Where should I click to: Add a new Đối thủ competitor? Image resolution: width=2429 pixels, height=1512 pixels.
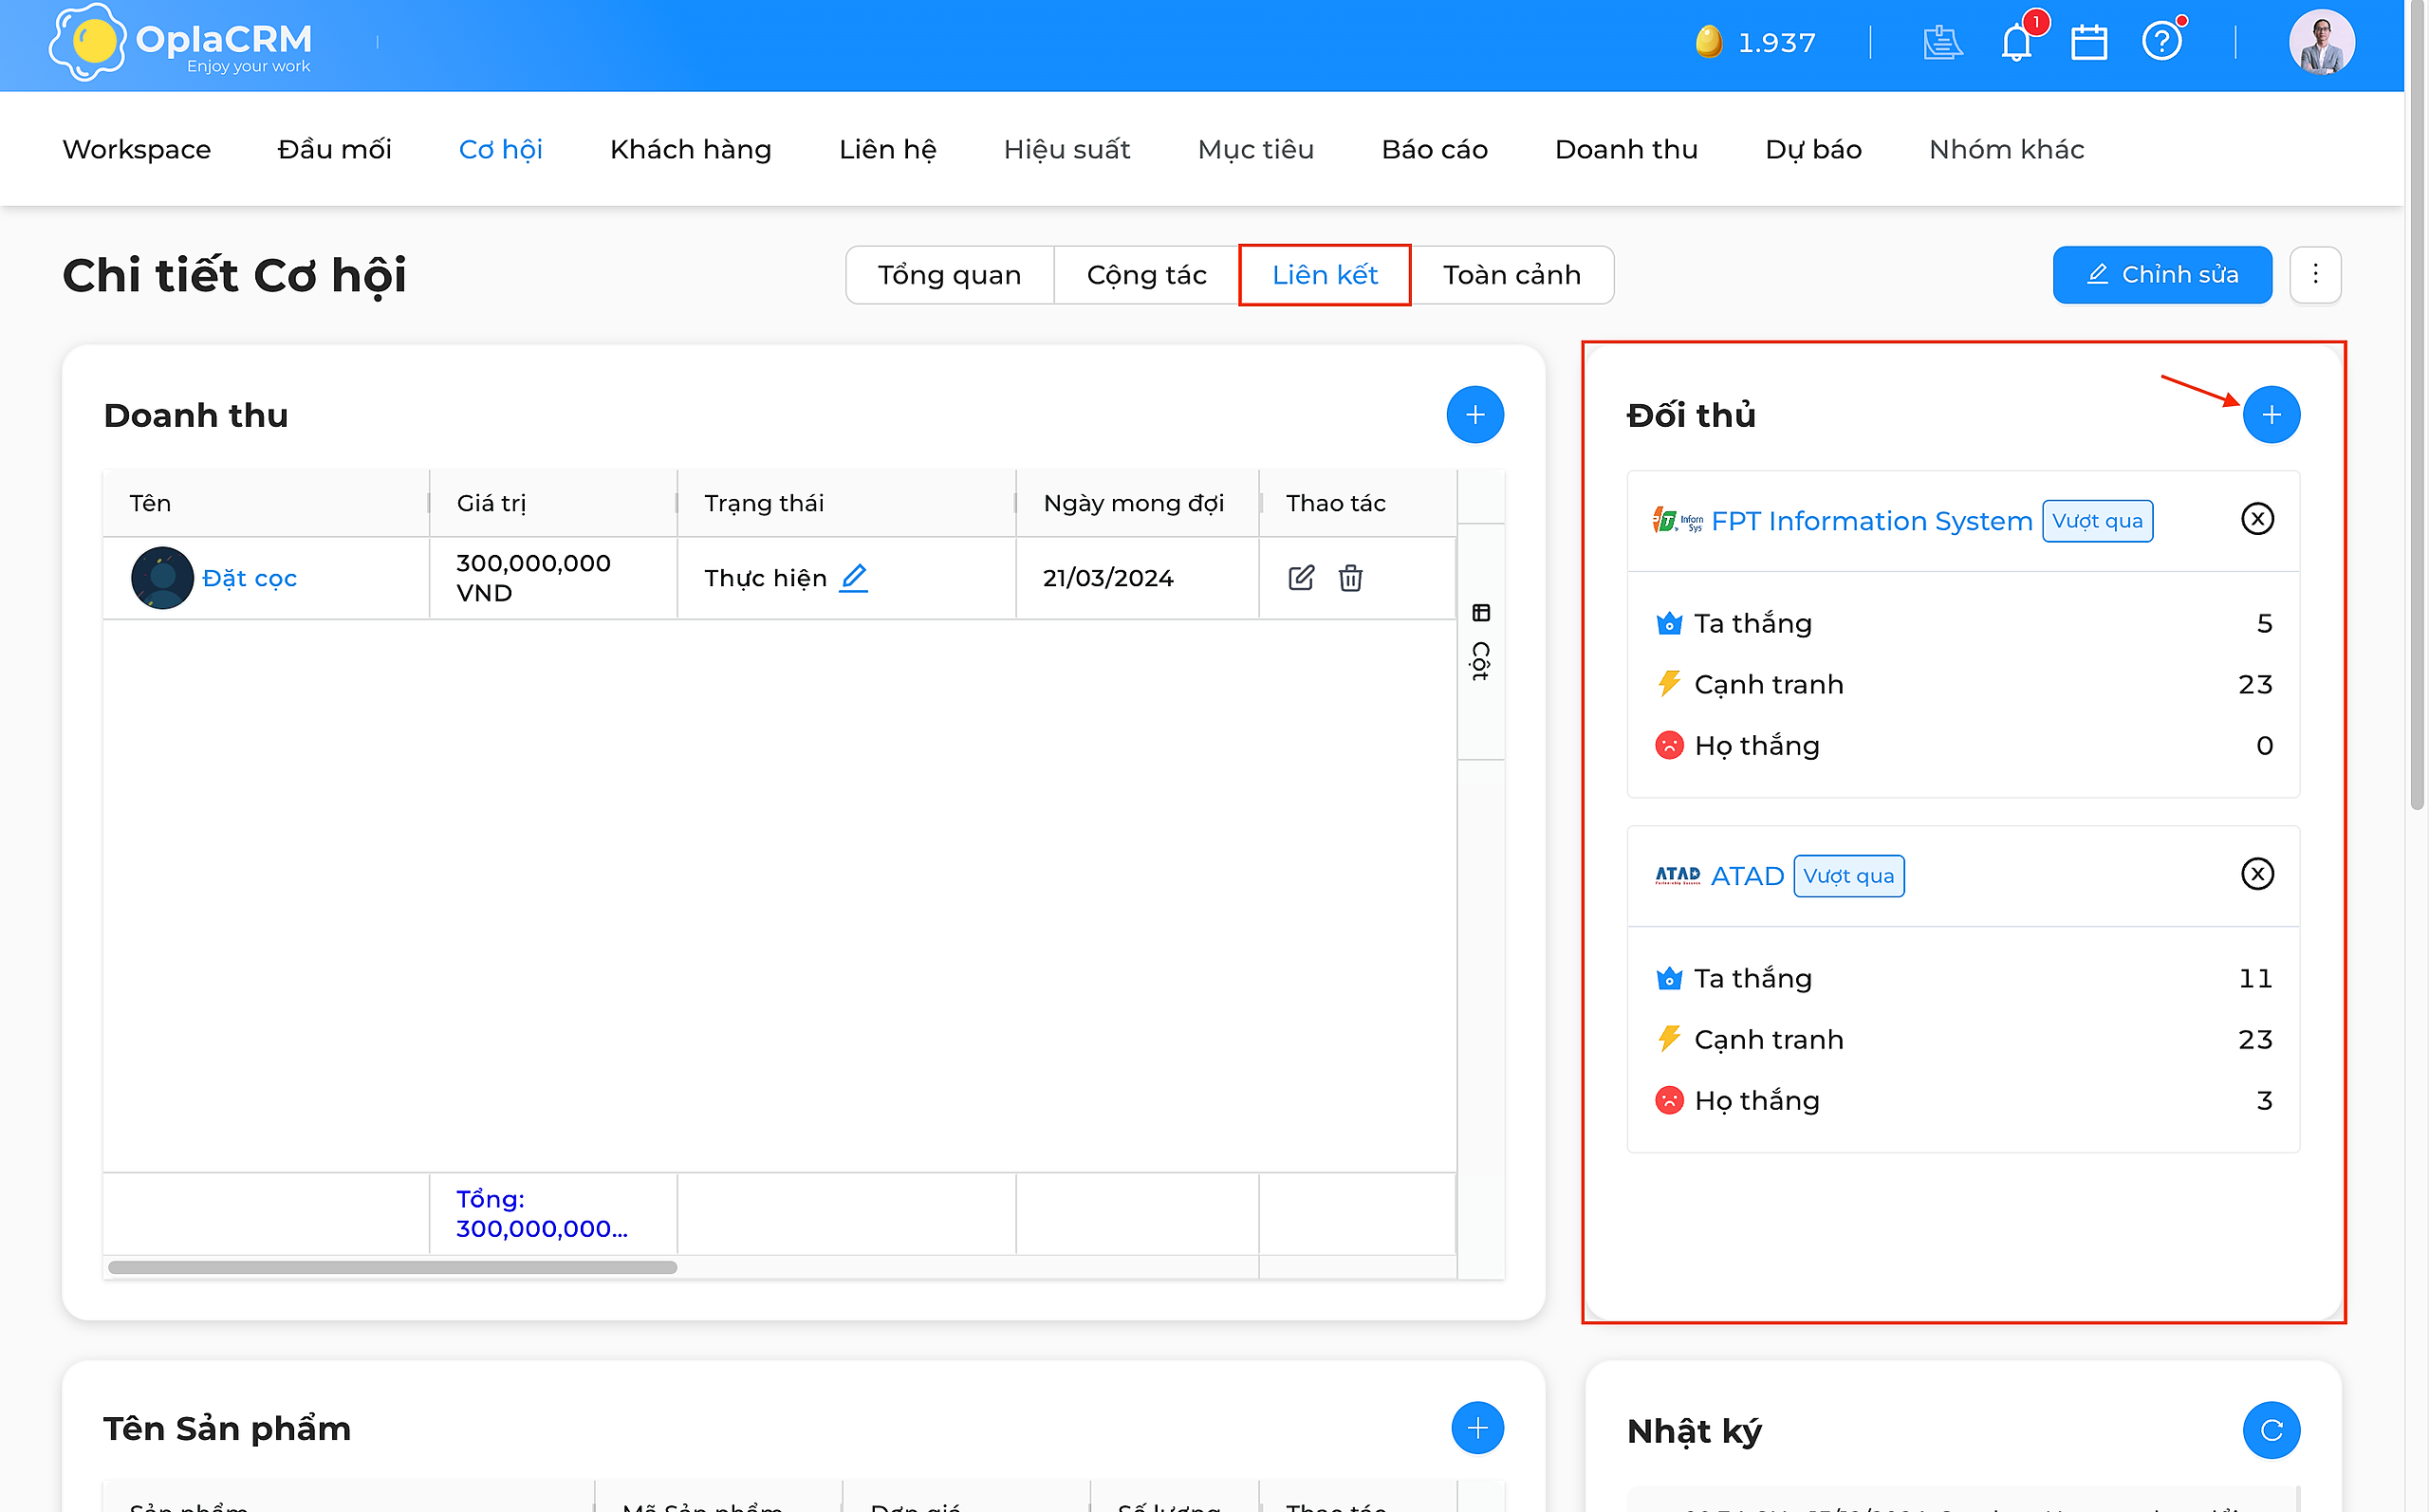tap(2271, 414)
